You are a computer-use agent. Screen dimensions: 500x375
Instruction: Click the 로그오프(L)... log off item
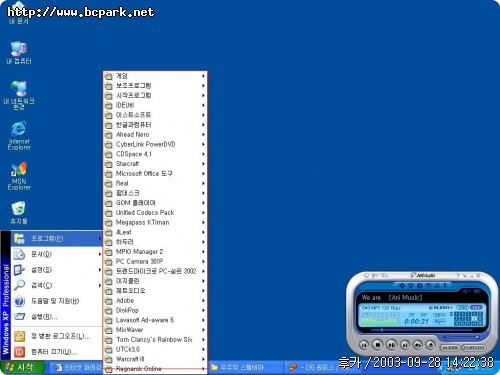point(57,336)
